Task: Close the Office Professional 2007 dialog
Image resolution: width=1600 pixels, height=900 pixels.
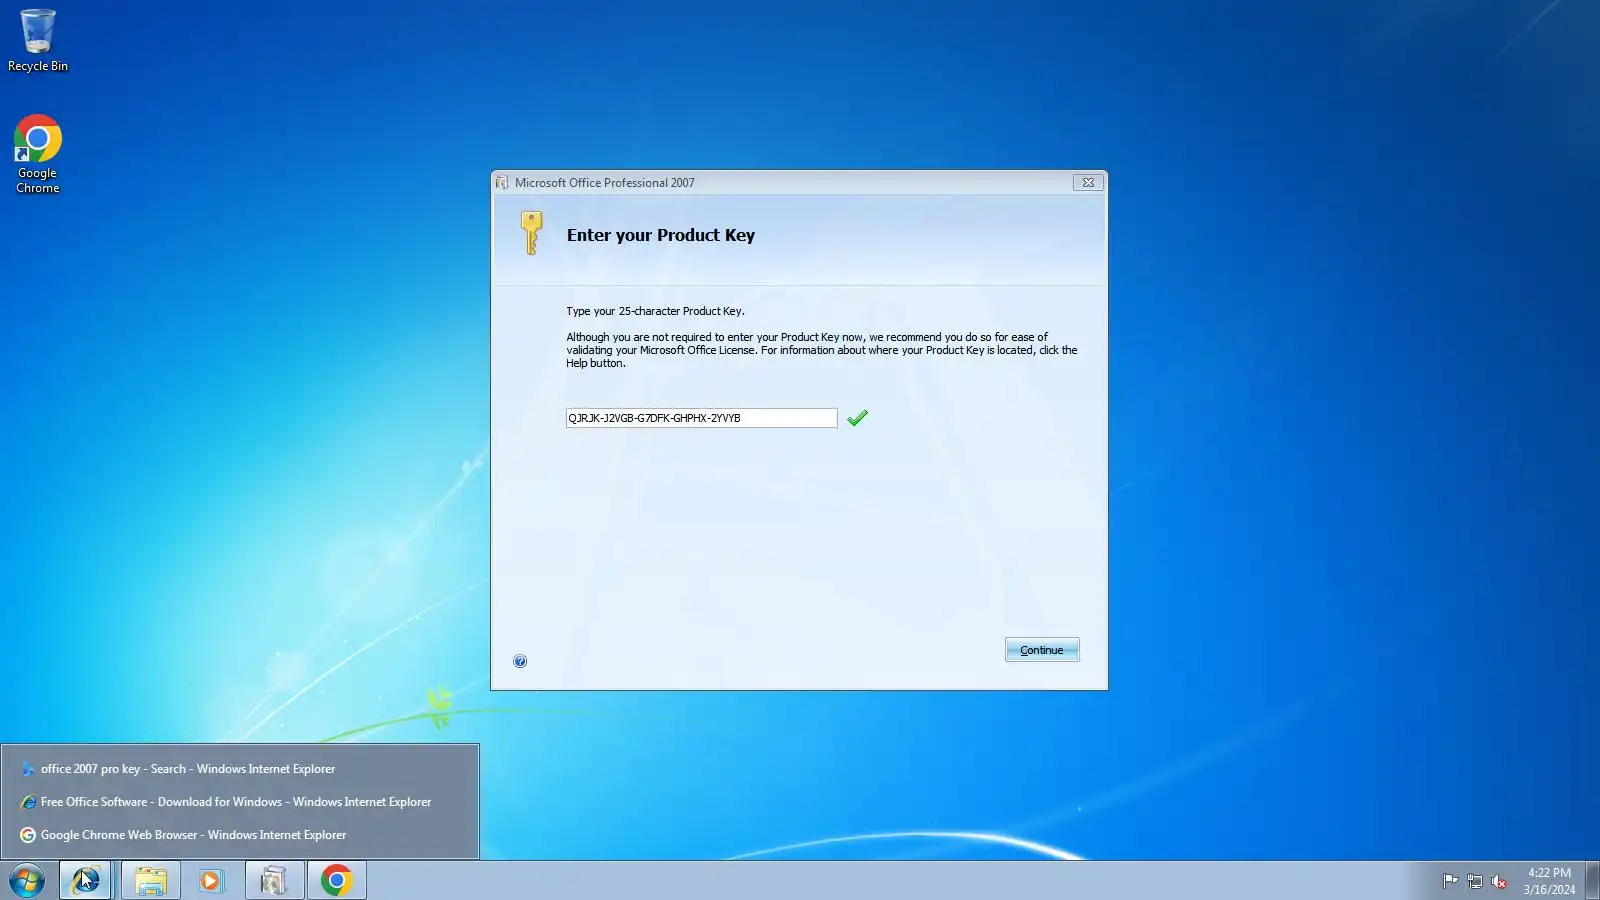Action: (x=1088, y=182)
